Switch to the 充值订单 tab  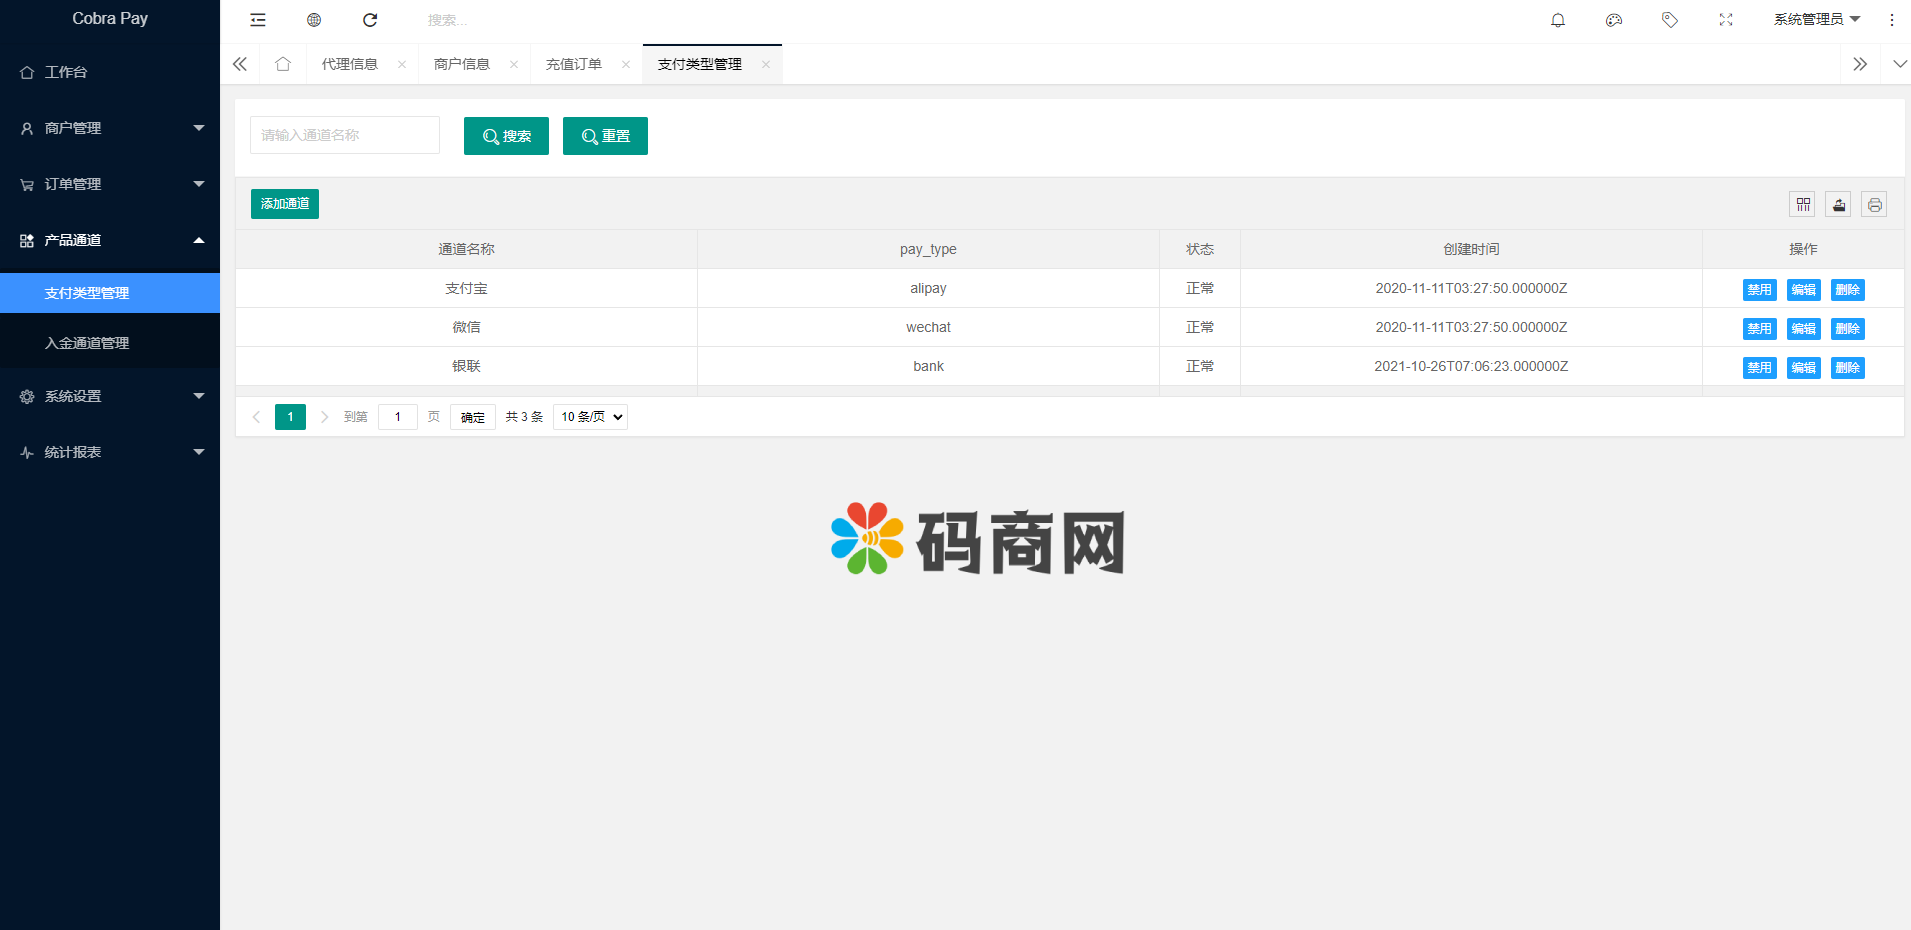click(574, 64)
